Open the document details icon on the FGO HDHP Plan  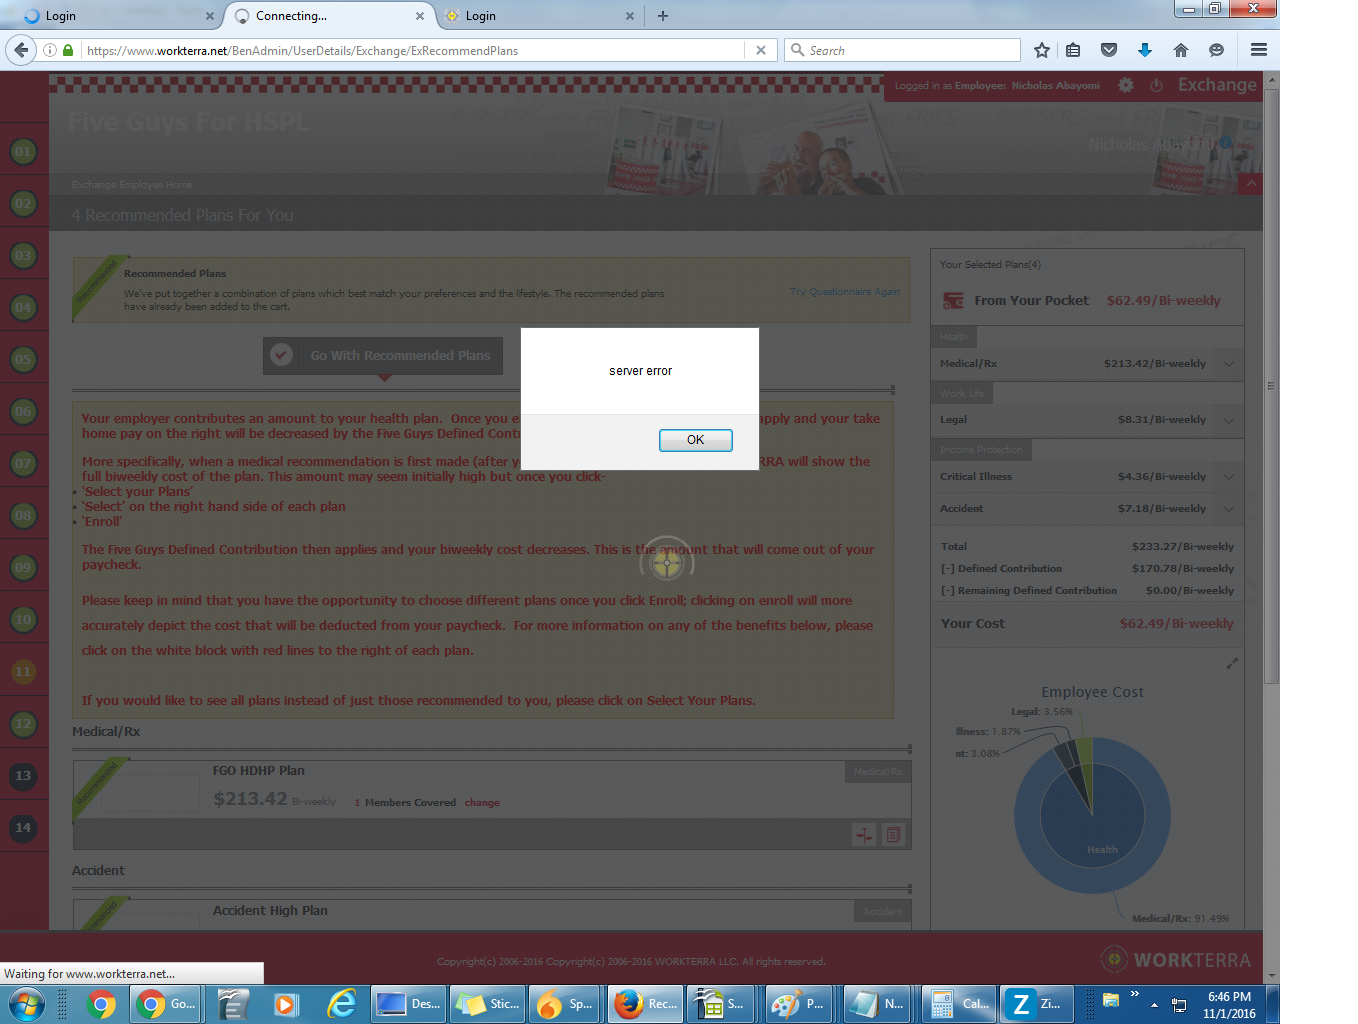[894, 834]
